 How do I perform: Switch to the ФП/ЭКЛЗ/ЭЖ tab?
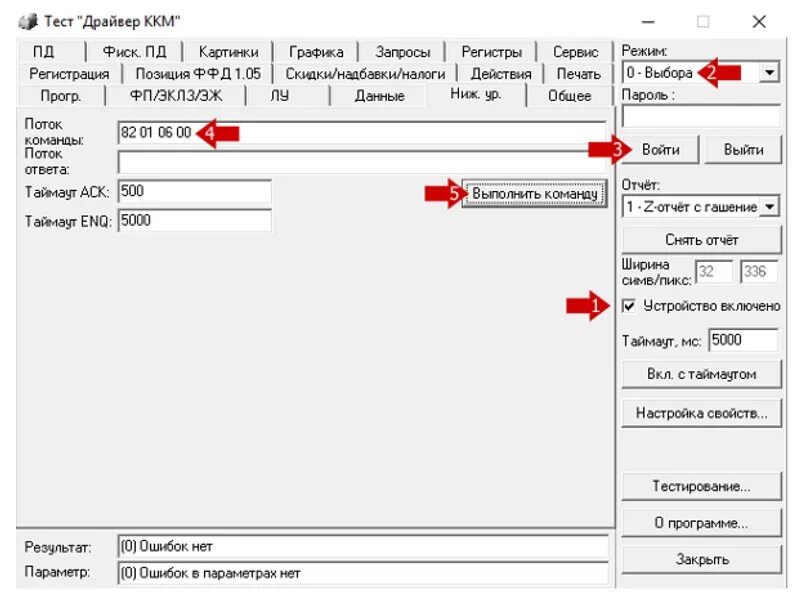(176, 96)
